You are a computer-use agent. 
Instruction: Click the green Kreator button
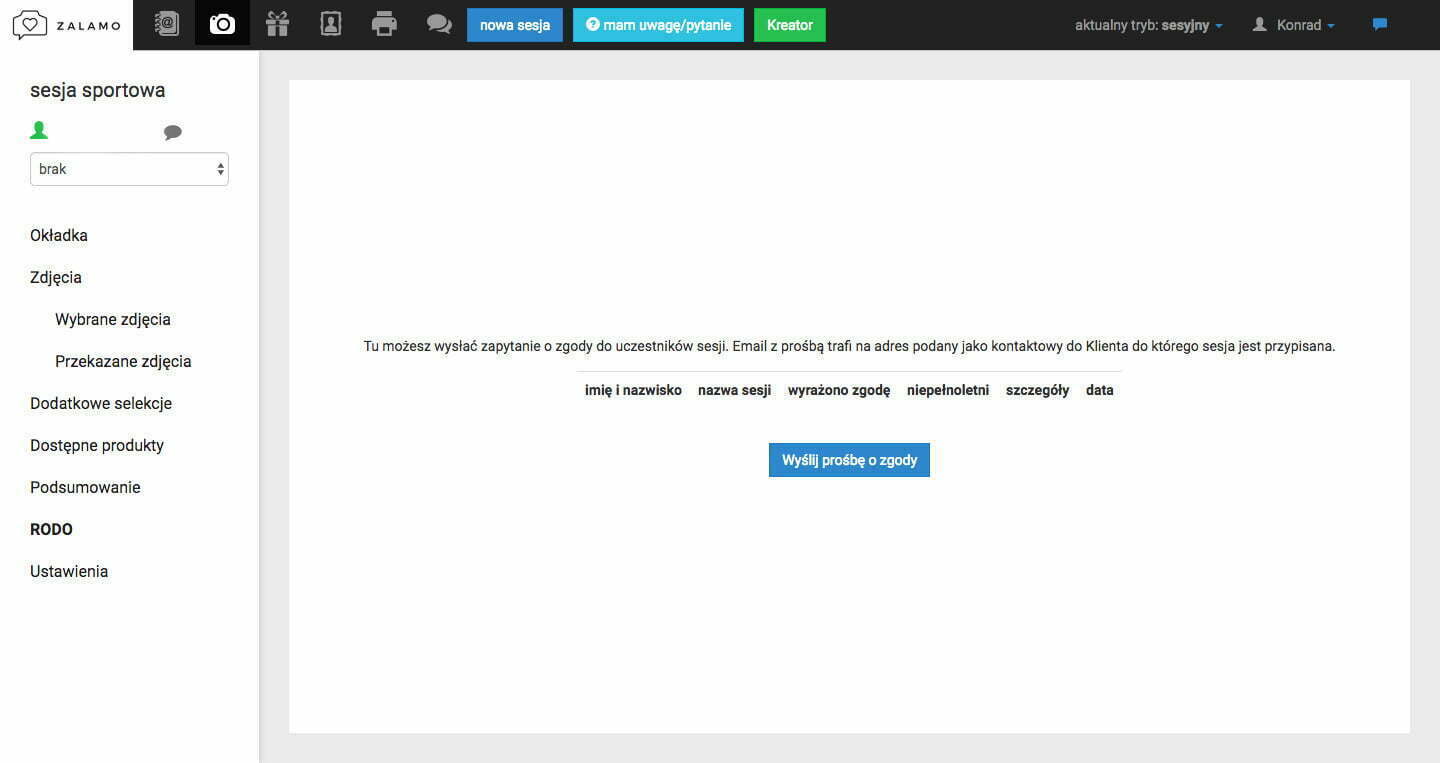pyautogui.click(x=789, y=25)
